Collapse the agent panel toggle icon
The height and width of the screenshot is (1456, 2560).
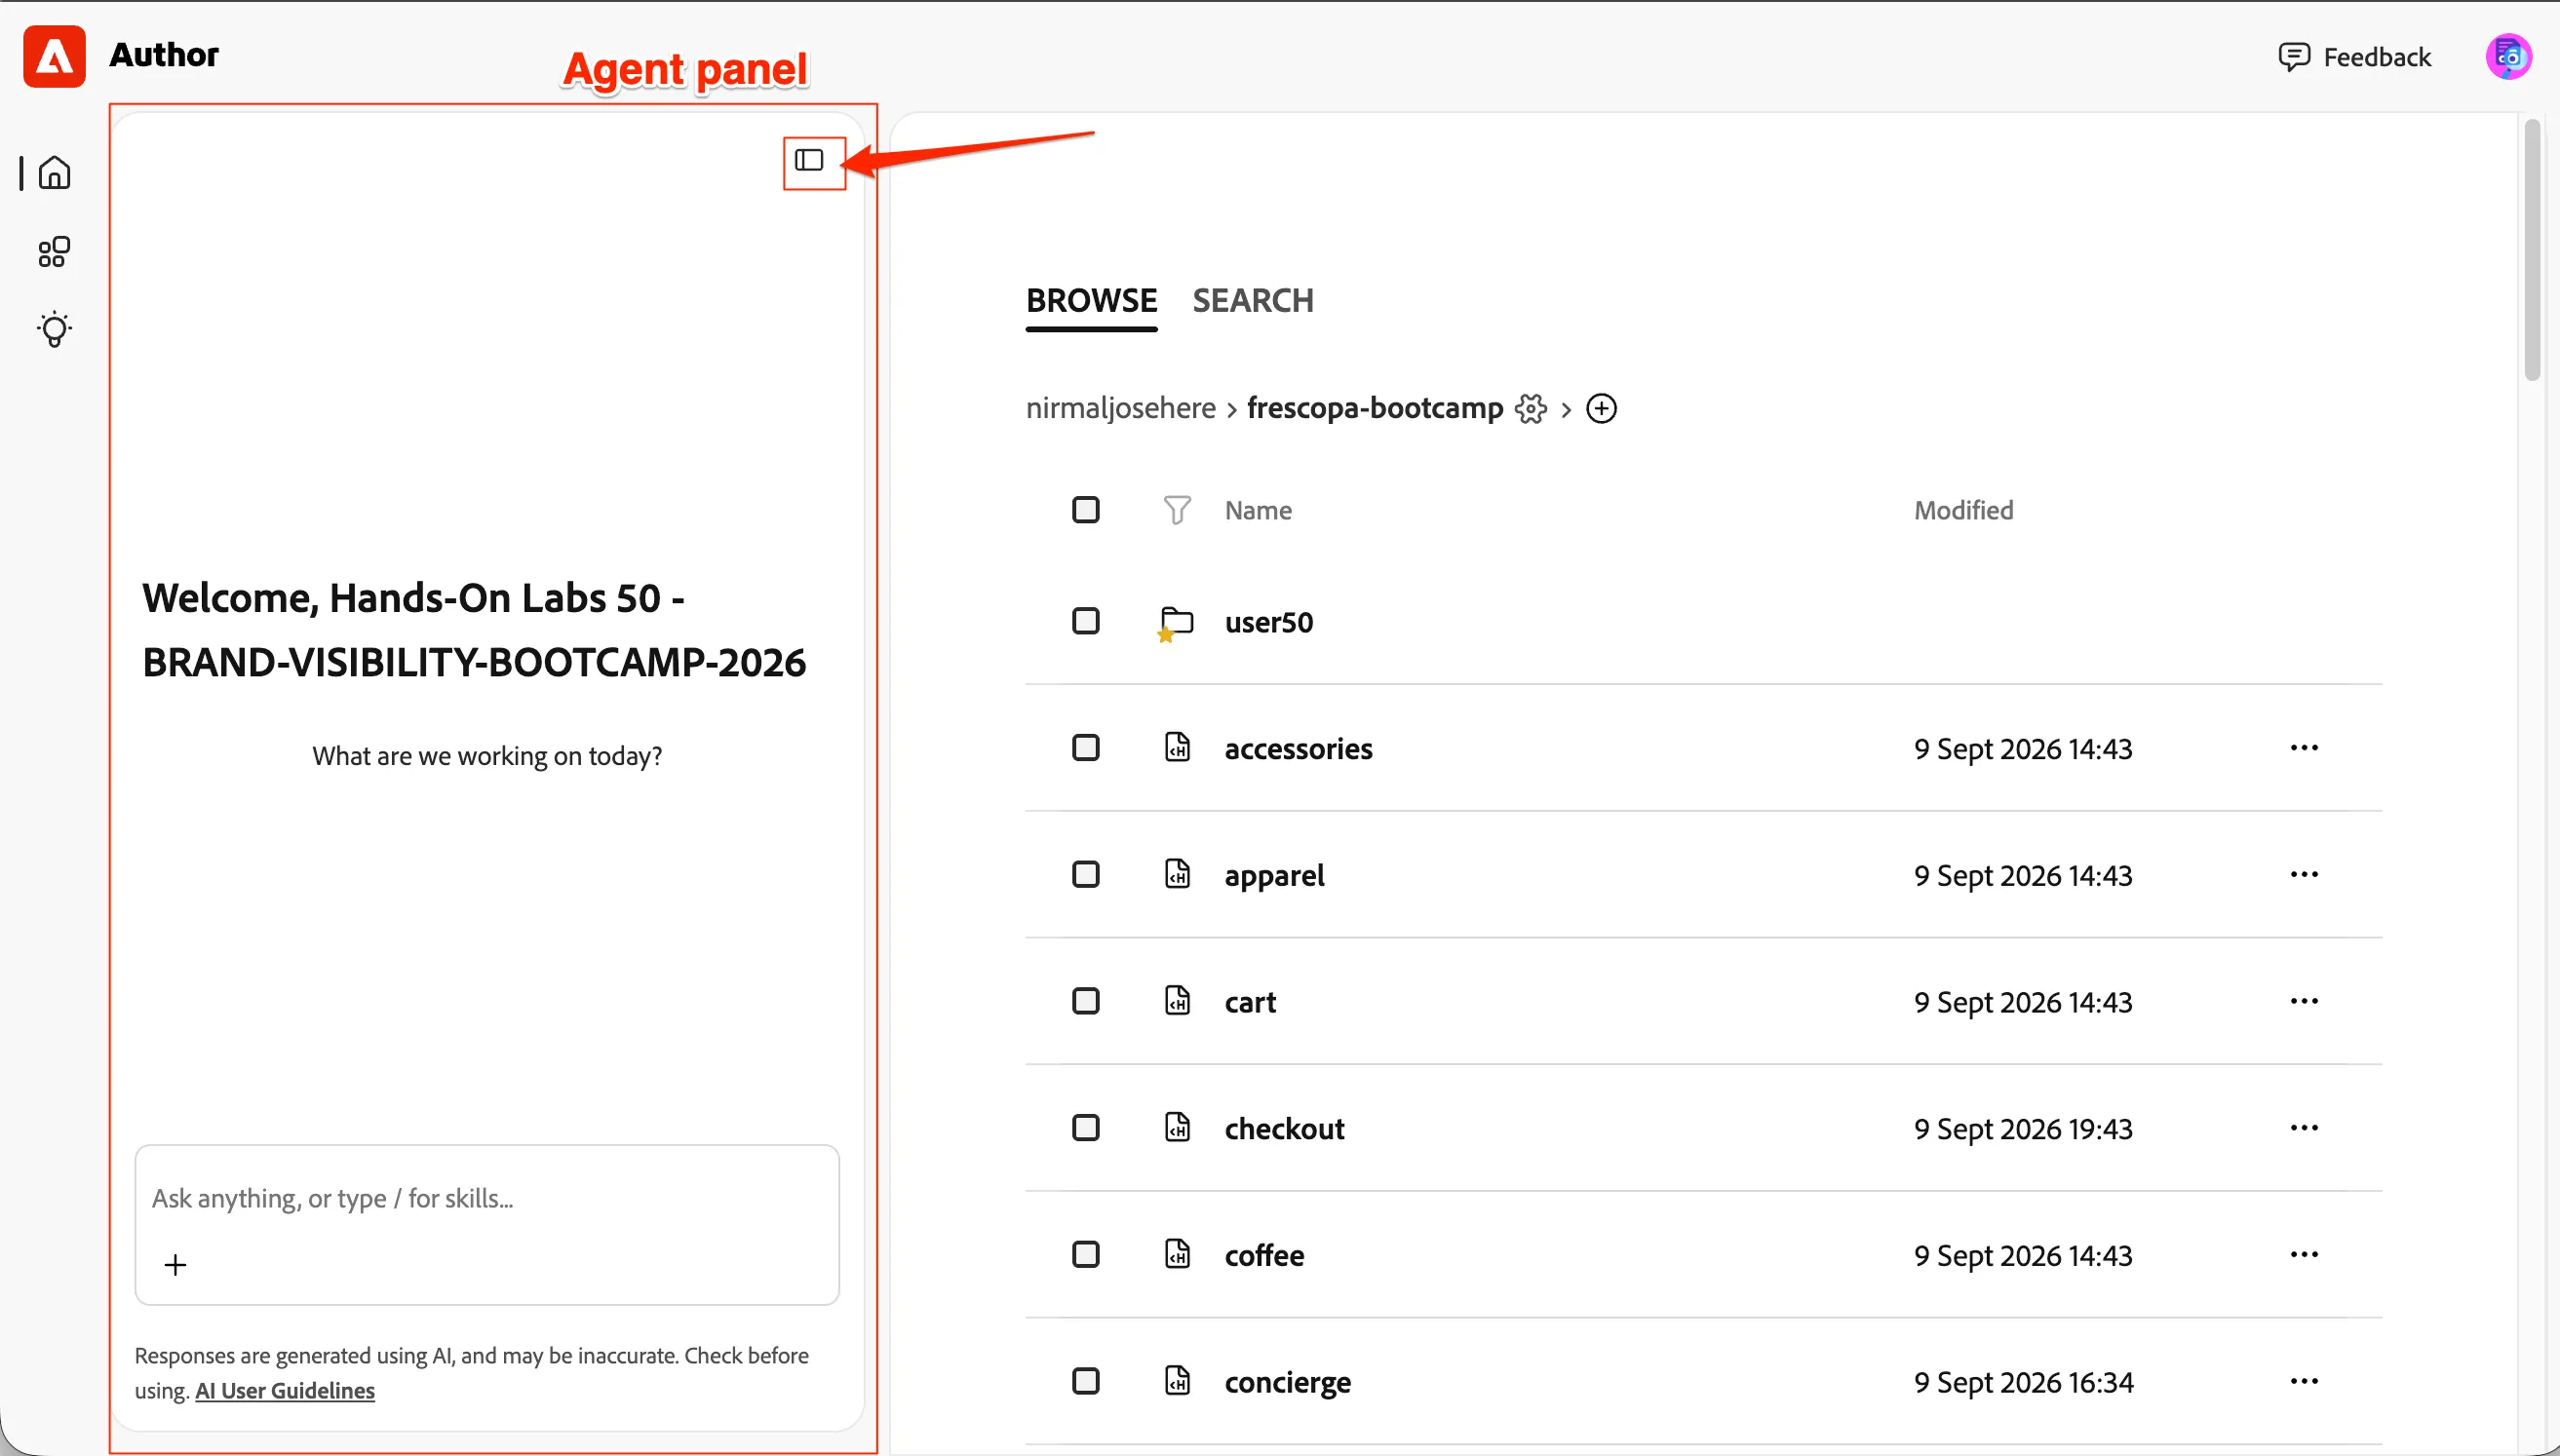point(809,160)
